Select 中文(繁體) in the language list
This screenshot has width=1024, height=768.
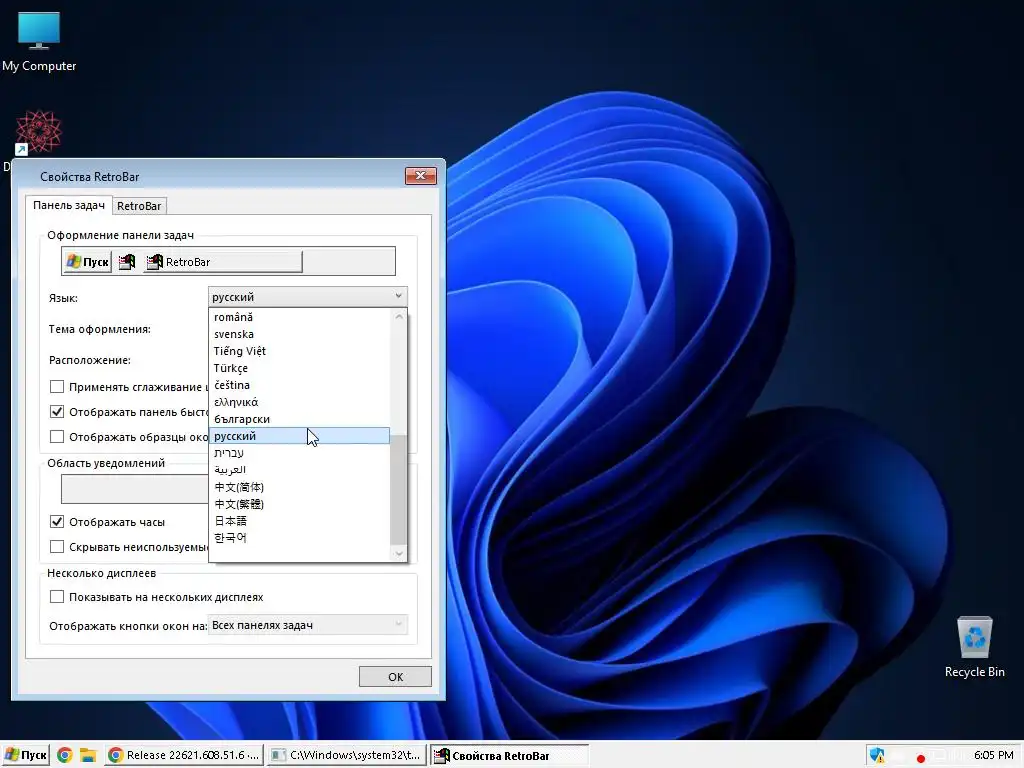[299, 504]
